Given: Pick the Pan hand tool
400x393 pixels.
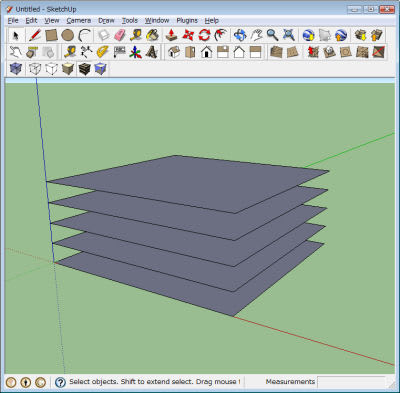Looking at the screenshot, I should coord(256,35).
